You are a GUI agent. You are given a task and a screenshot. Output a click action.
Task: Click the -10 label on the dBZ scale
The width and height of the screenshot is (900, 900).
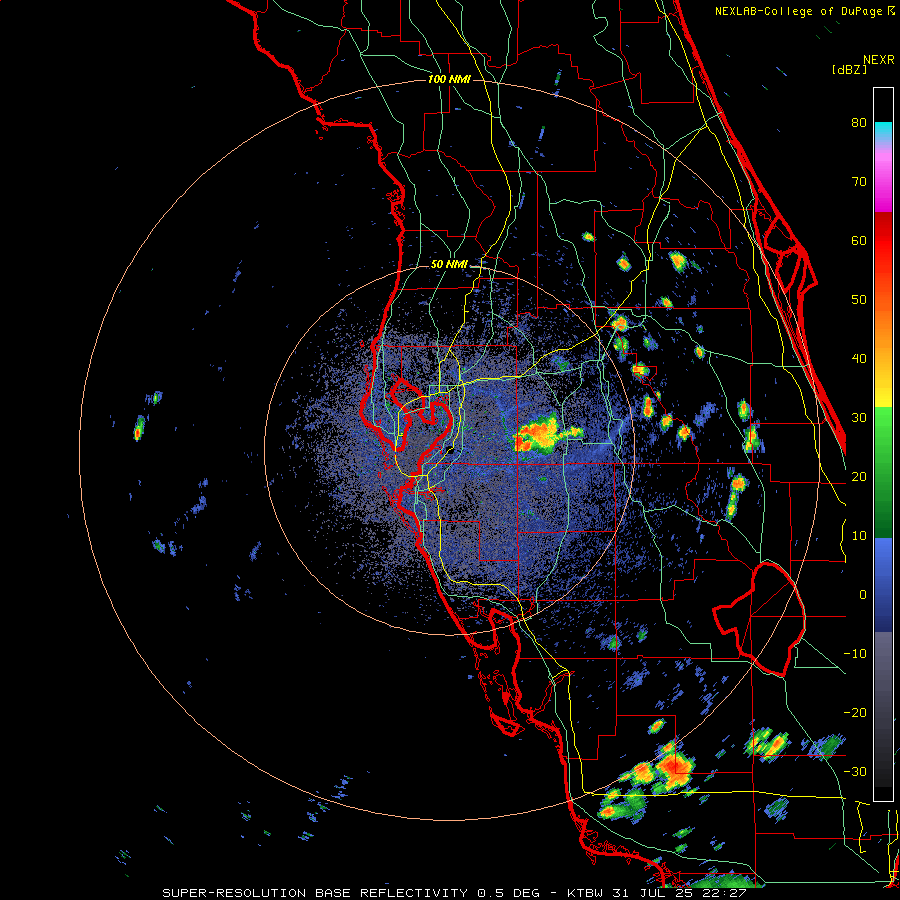click(855, 654)
